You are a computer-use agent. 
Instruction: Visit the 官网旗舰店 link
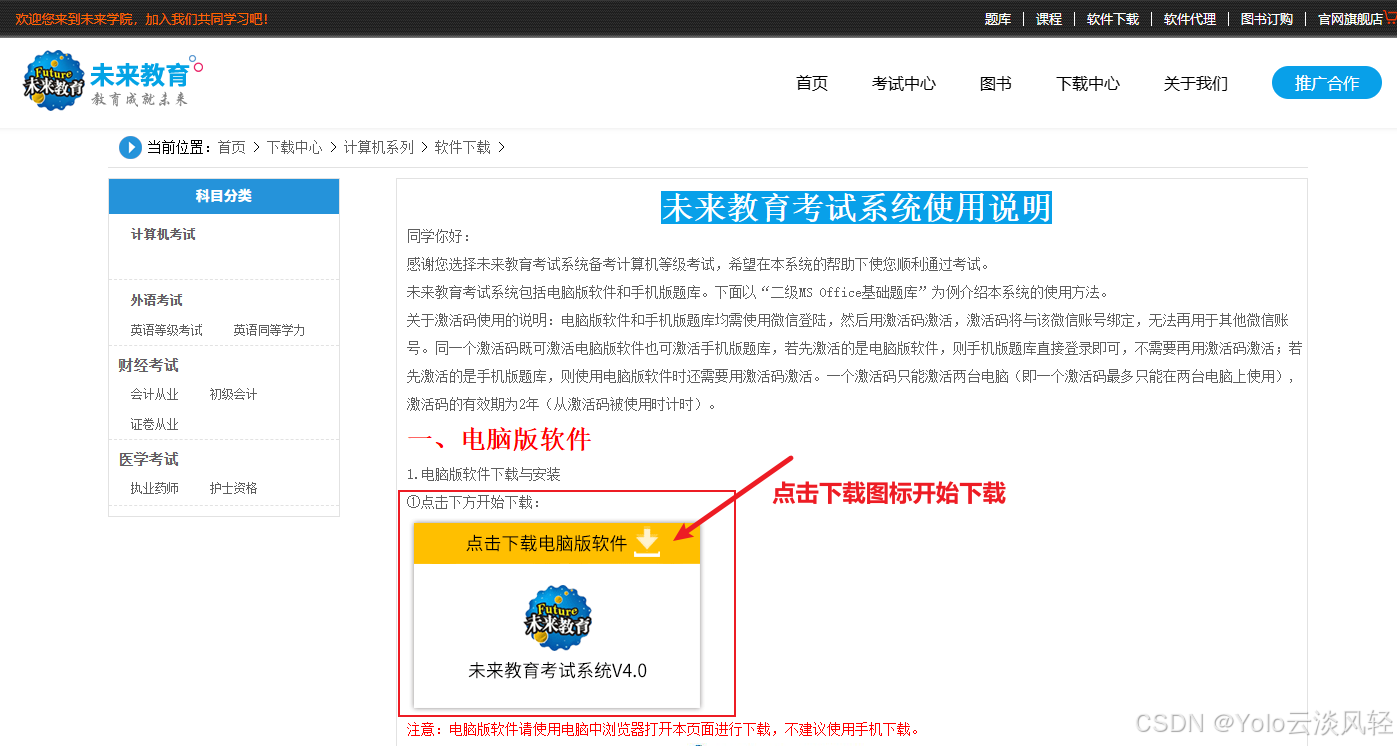[x=1349, y=19]
